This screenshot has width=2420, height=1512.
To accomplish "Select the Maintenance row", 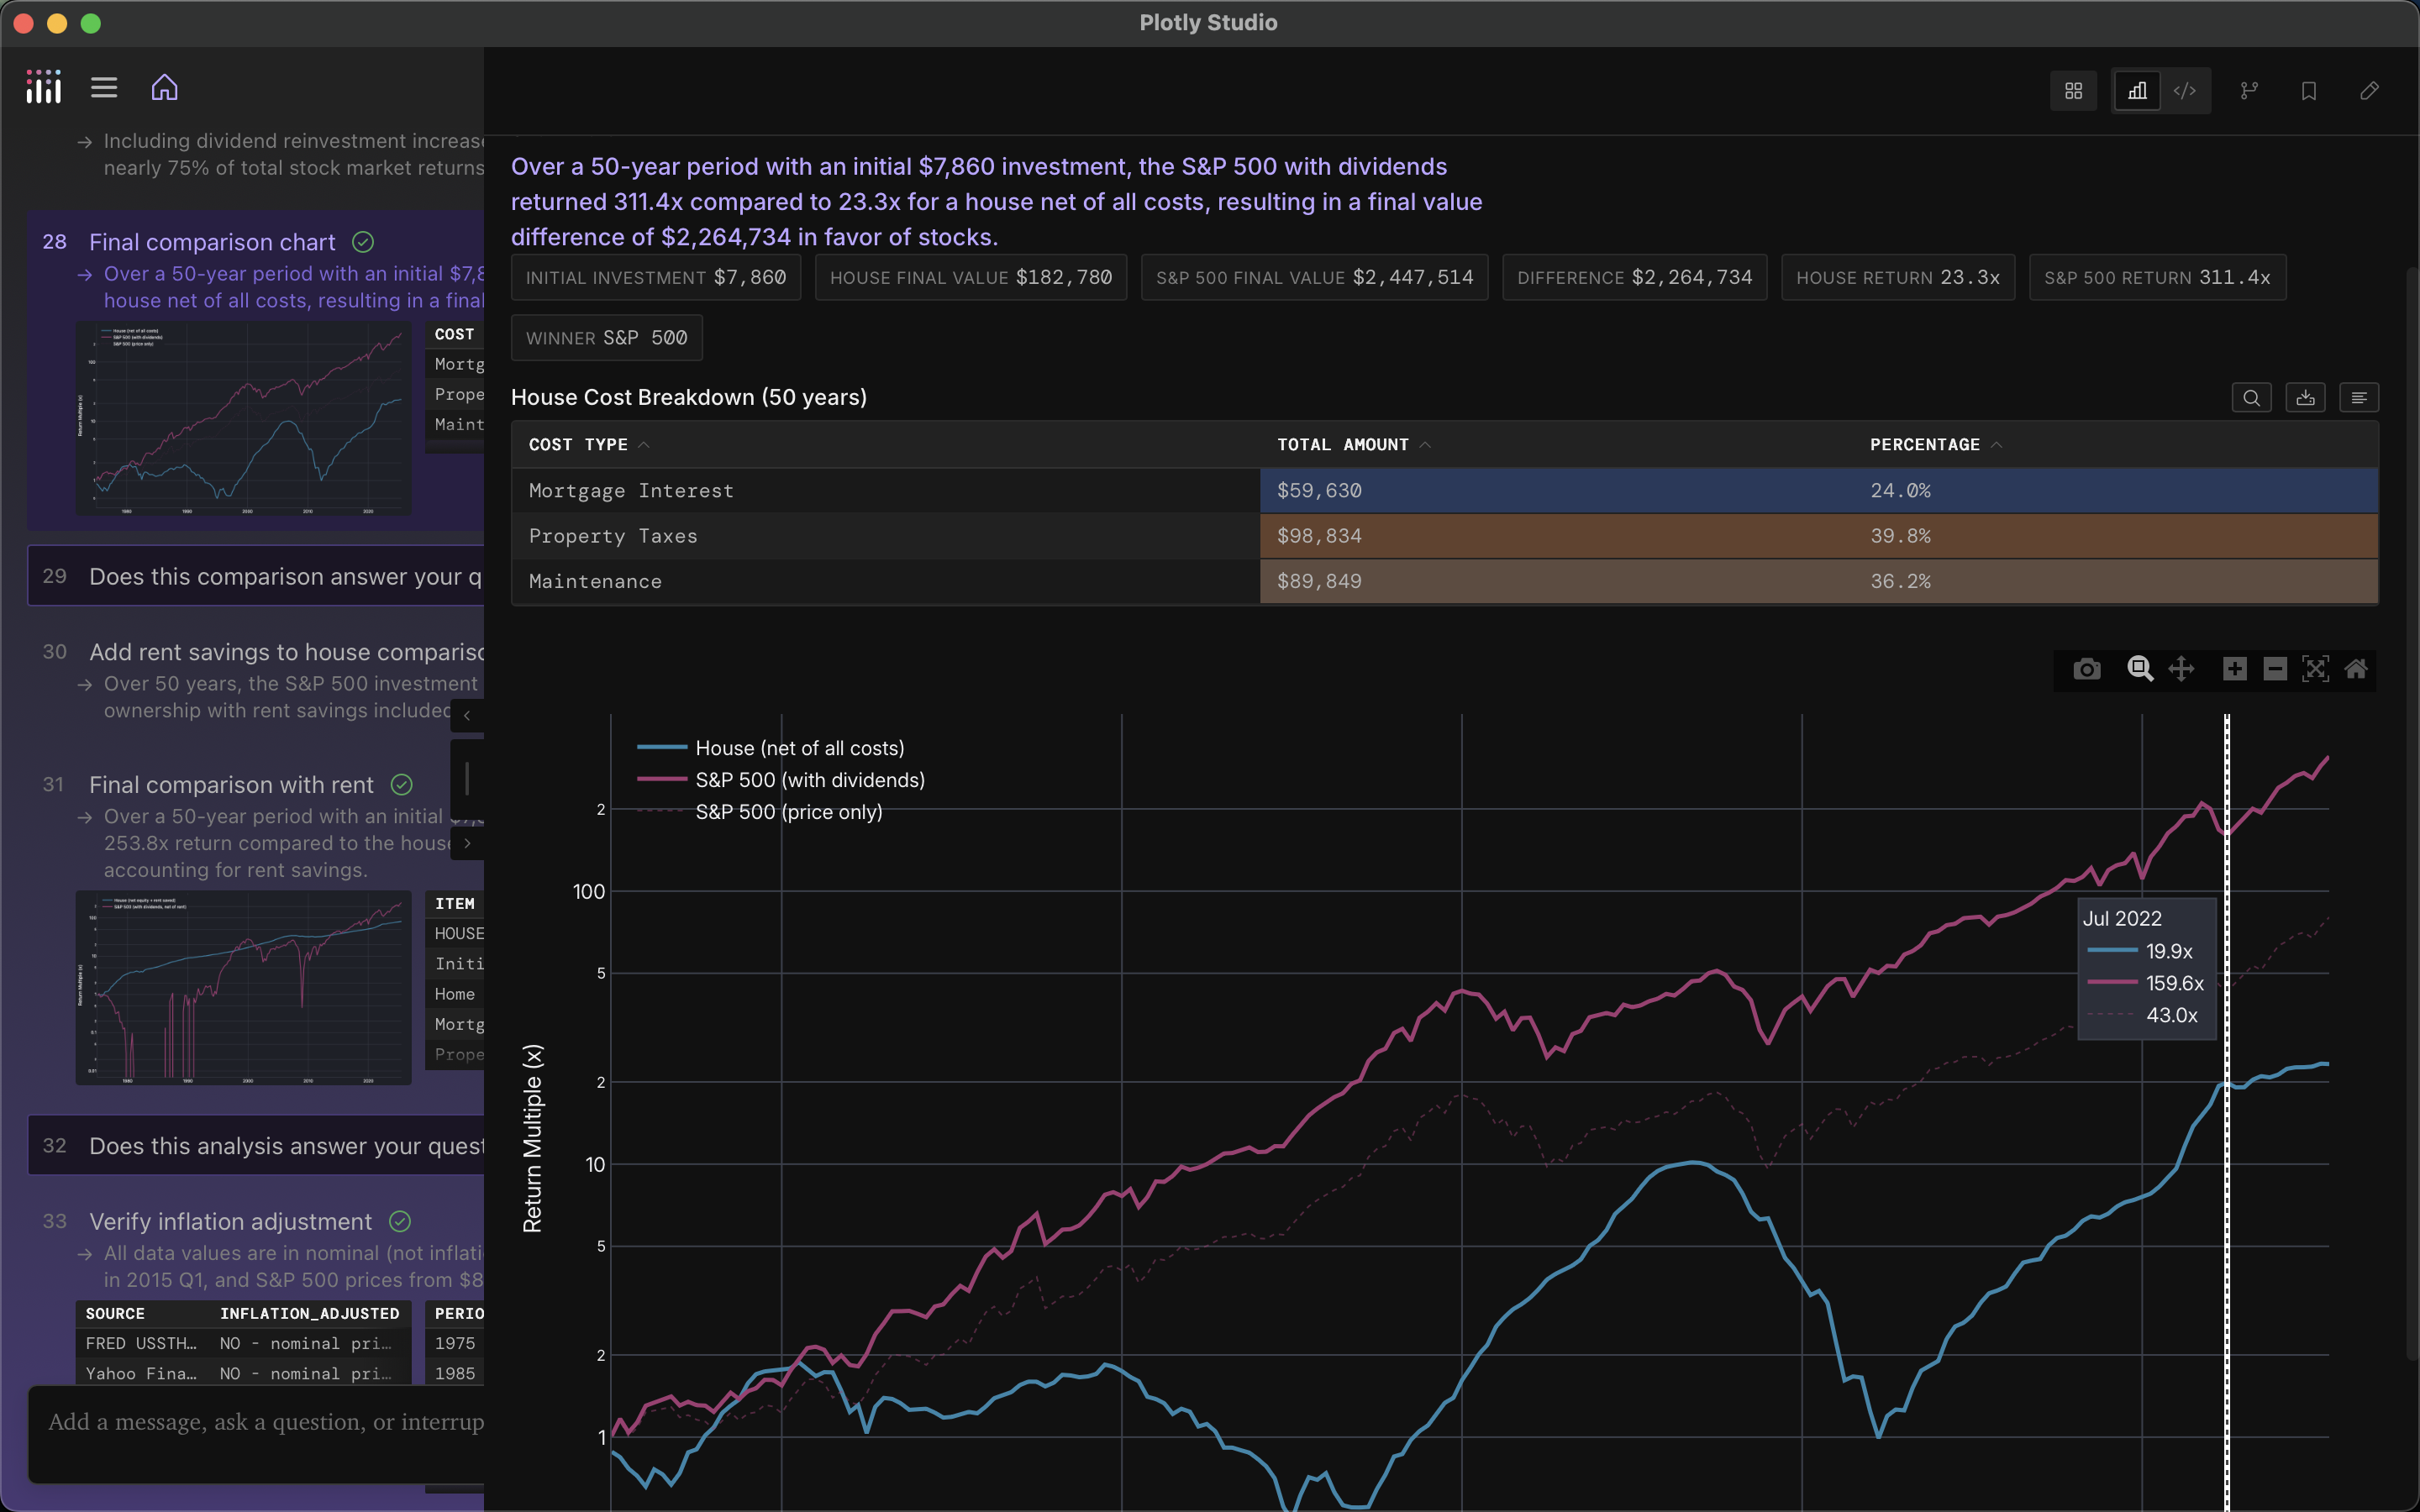I will (1444, 581).
